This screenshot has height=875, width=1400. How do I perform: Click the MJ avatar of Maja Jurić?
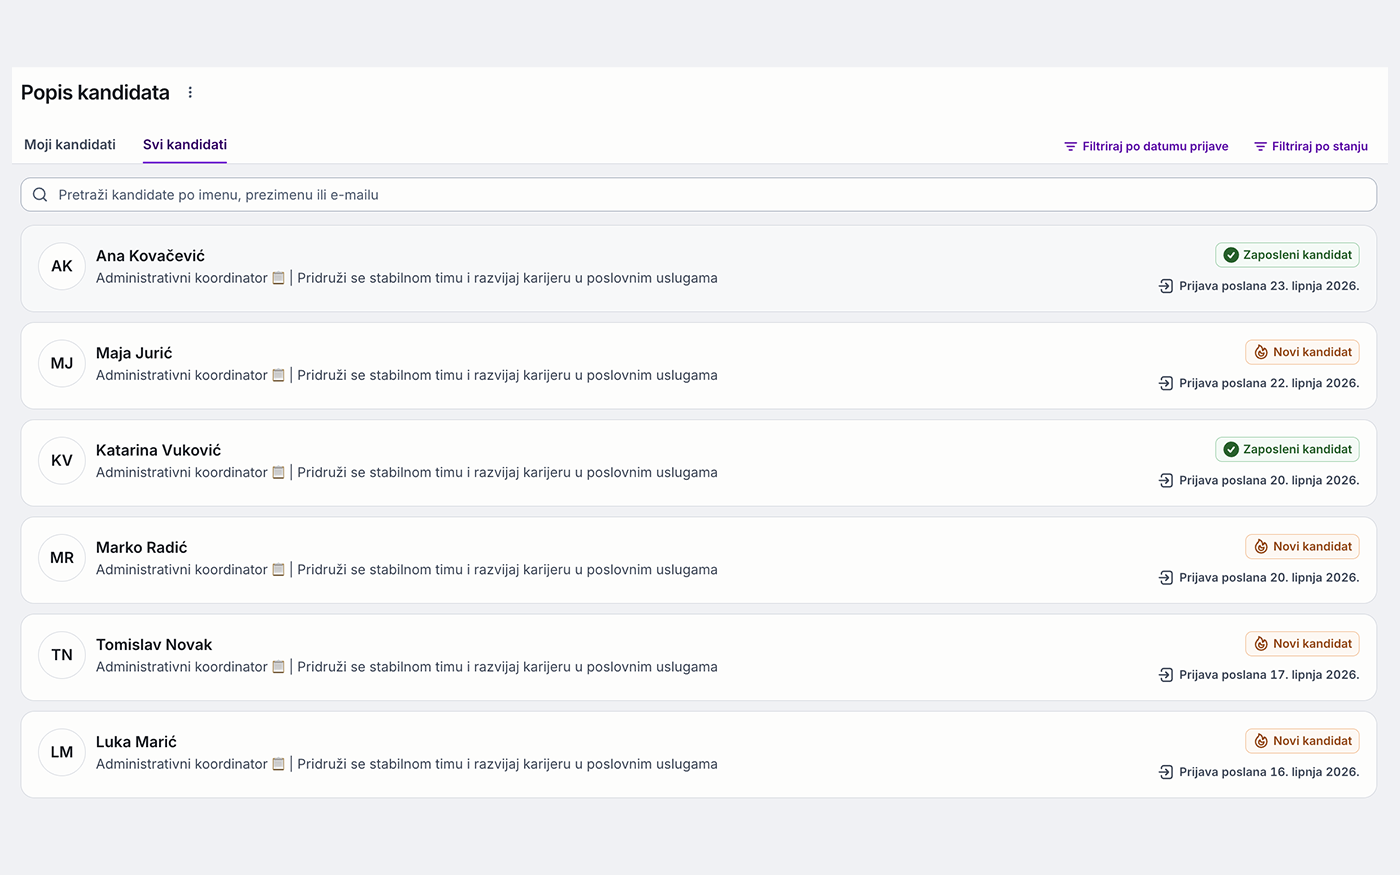(x=62, y=363)
